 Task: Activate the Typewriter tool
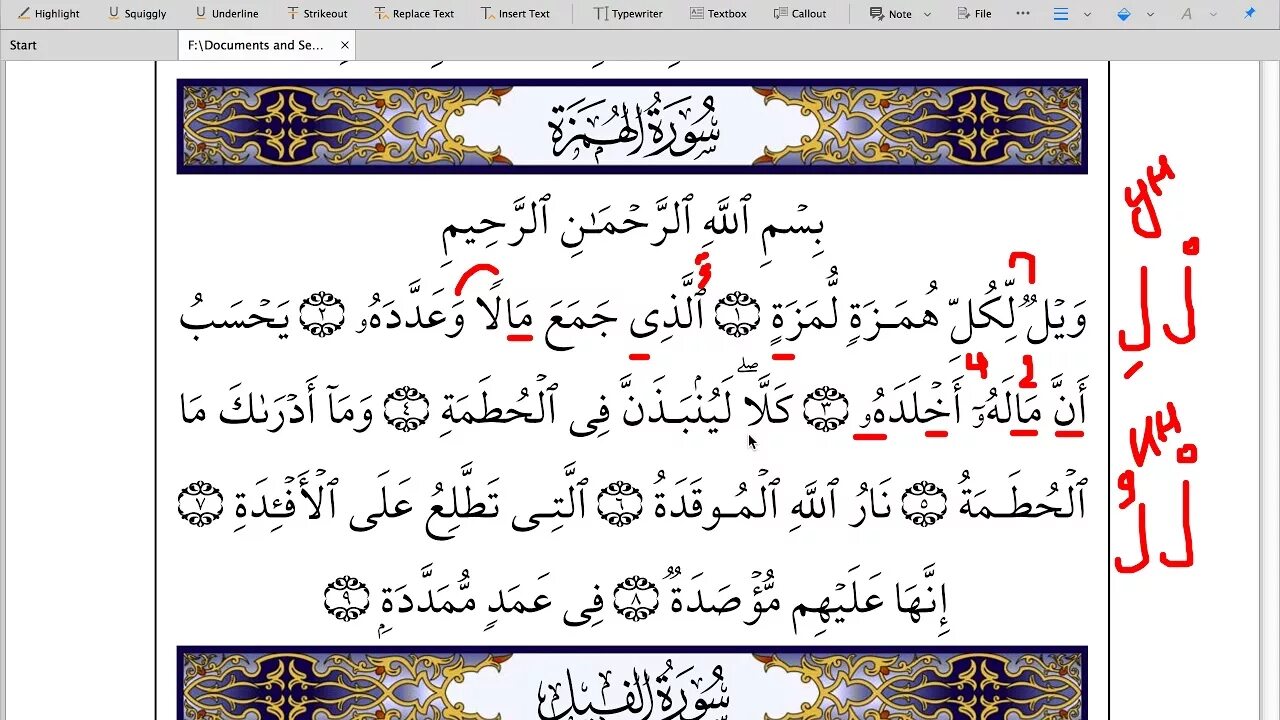628,14
